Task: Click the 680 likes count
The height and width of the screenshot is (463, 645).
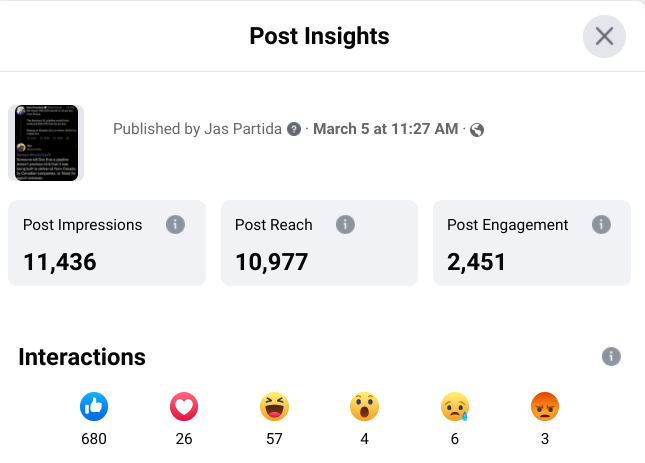Action: 94,439
